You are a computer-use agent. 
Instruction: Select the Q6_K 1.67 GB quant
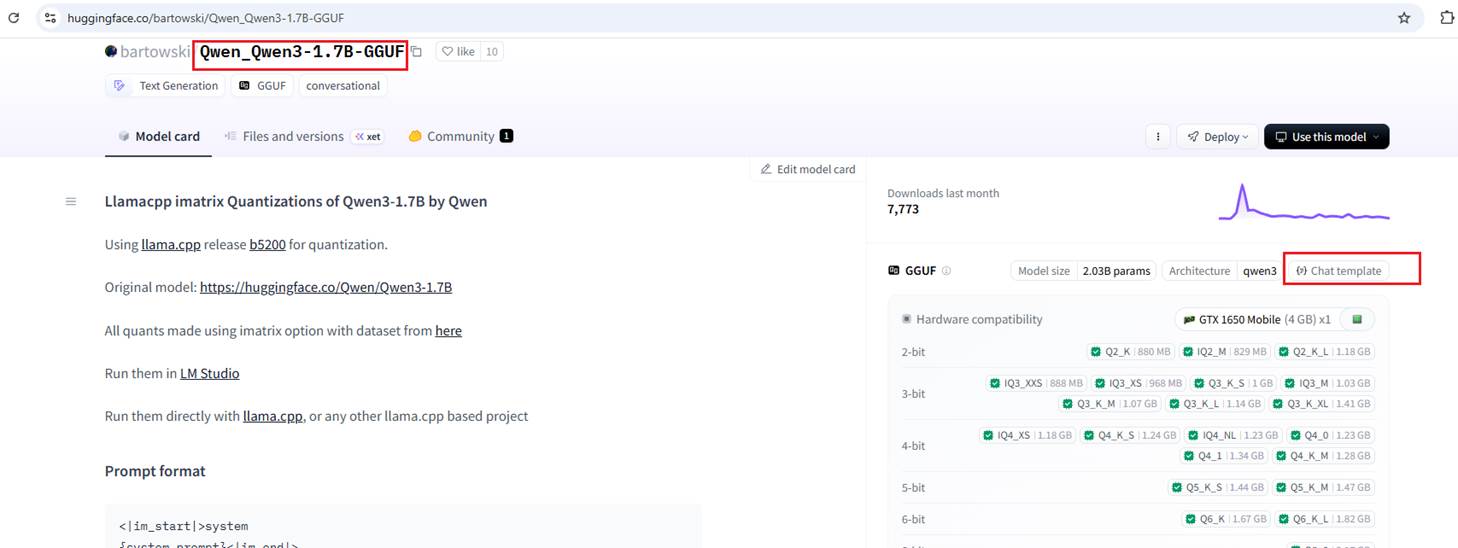[x=1225, y=519]
